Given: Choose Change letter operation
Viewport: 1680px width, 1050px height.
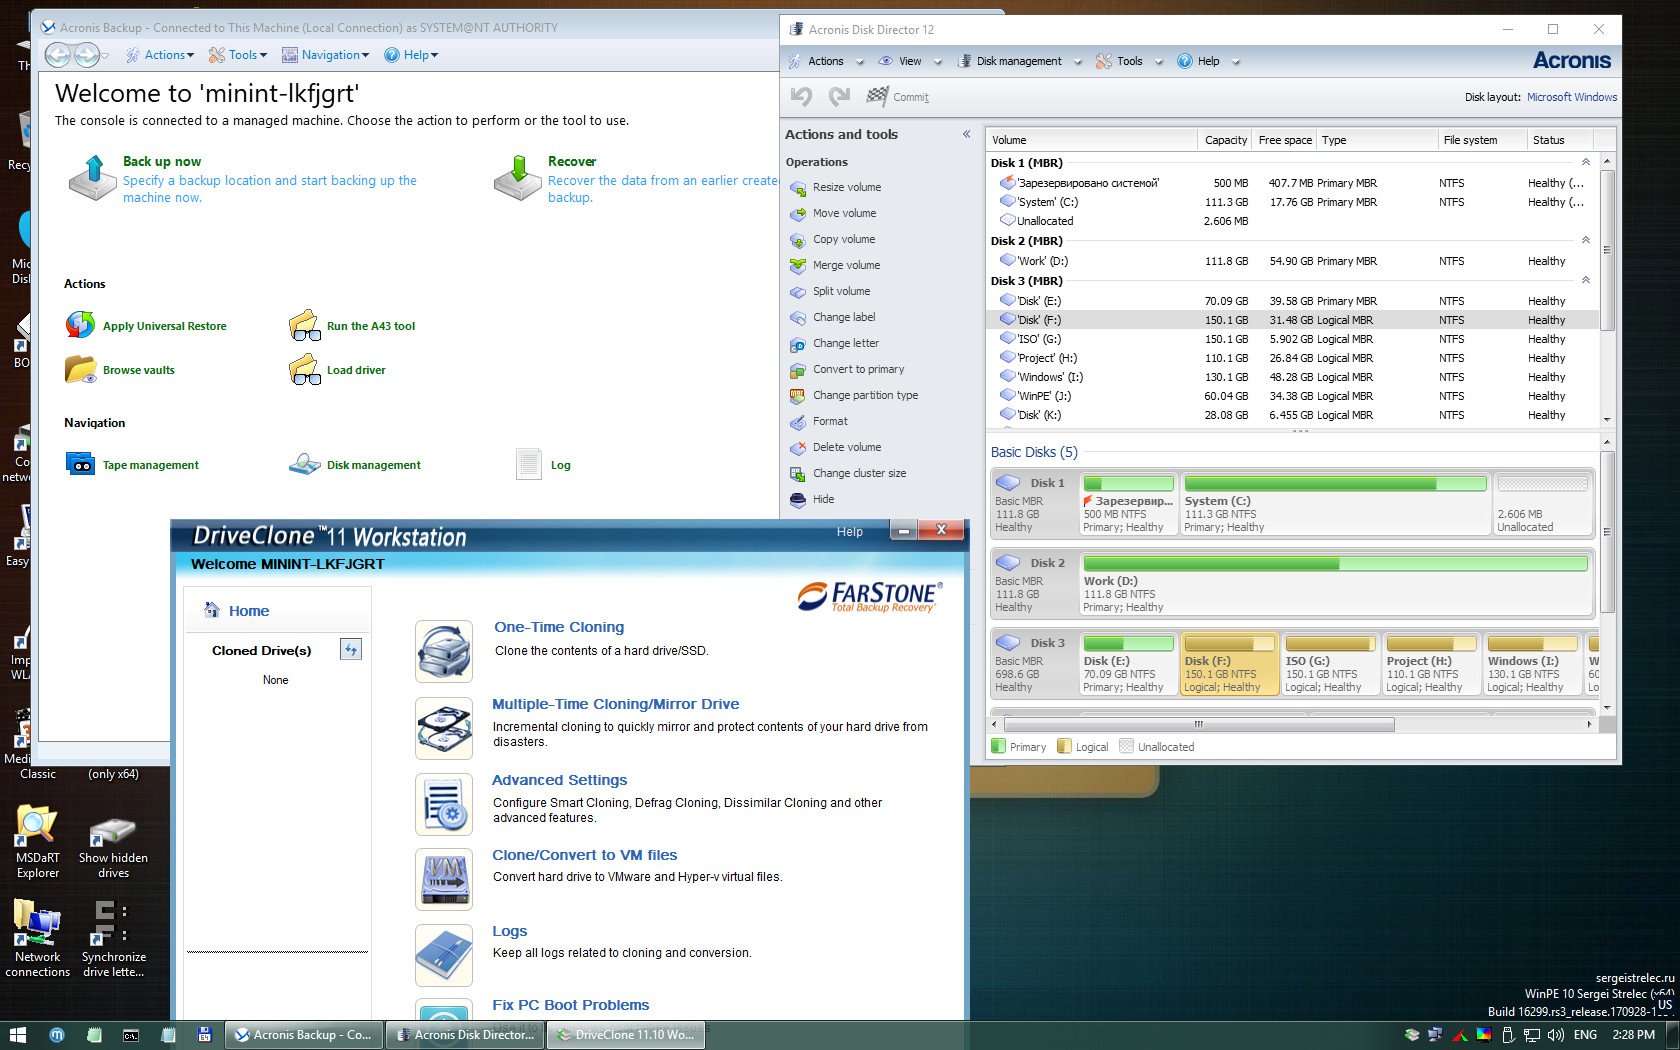Looking at the screenshot, I should [845, 343].
